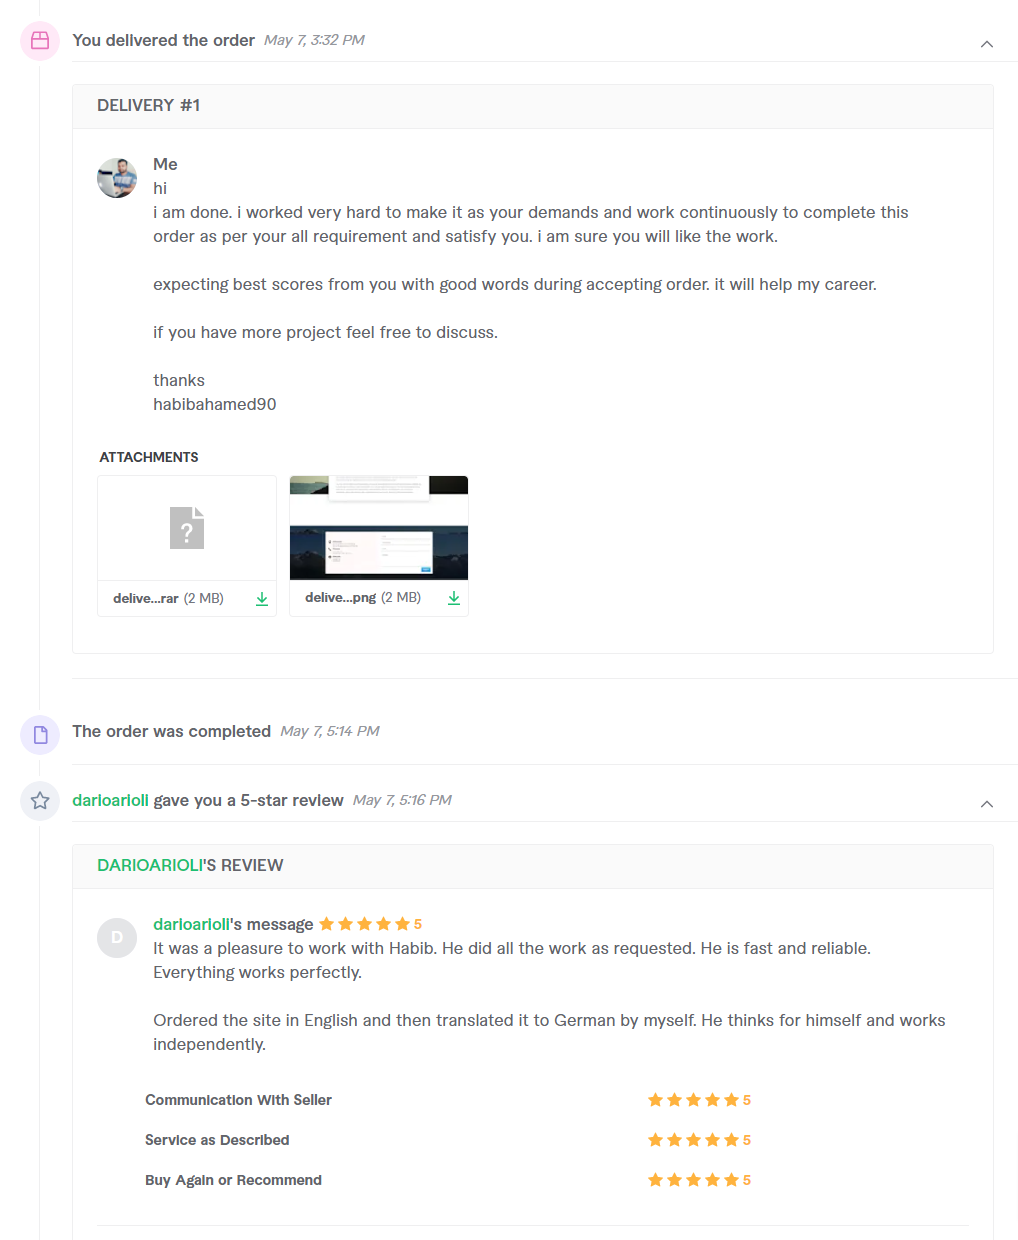This screenshot has height=1240, width=1018.
Task: Click darioarioli's message username link
Action: point(191,924)
